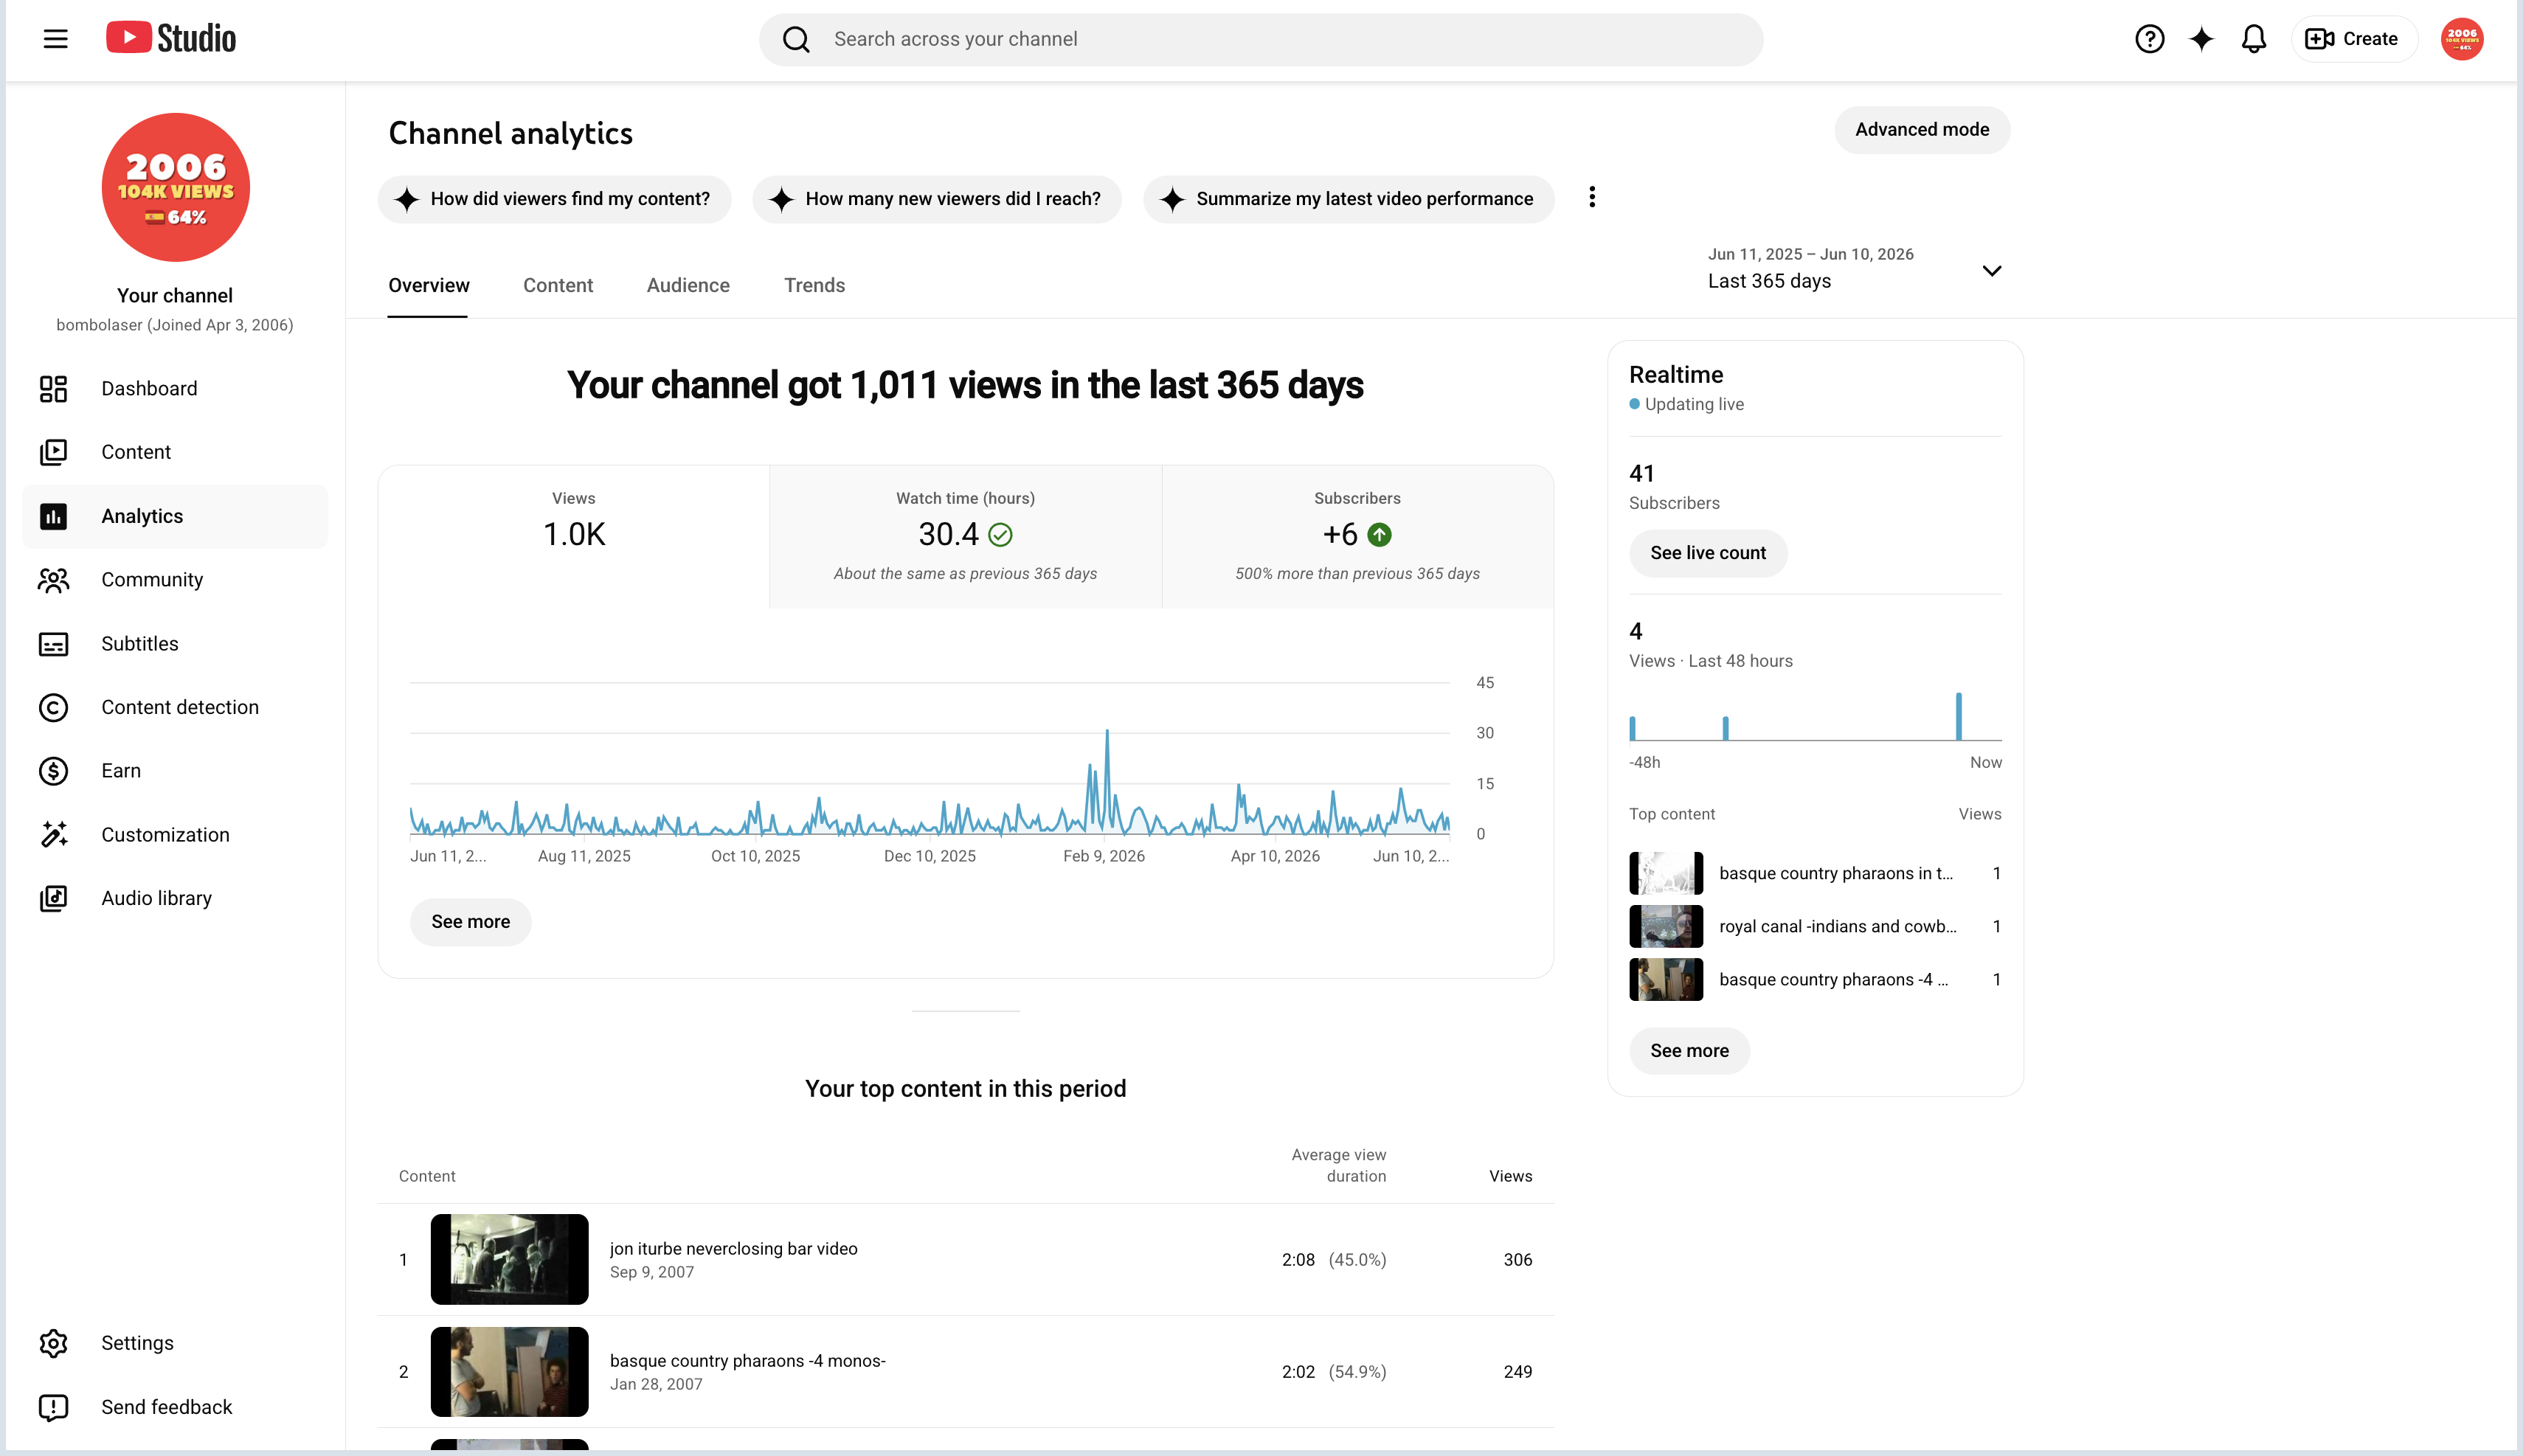Switch to the Audience tab
The width and height of the screenshot is (2523, 1456).
click(x=688, y=286)
